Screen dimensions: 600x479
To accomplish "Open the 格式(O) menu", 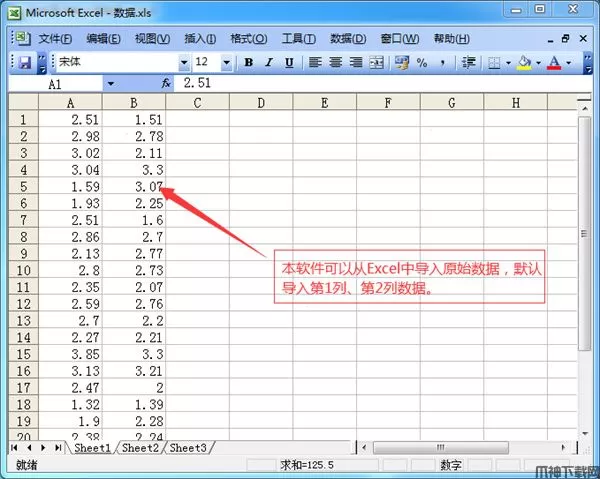I will coord(248,38).
